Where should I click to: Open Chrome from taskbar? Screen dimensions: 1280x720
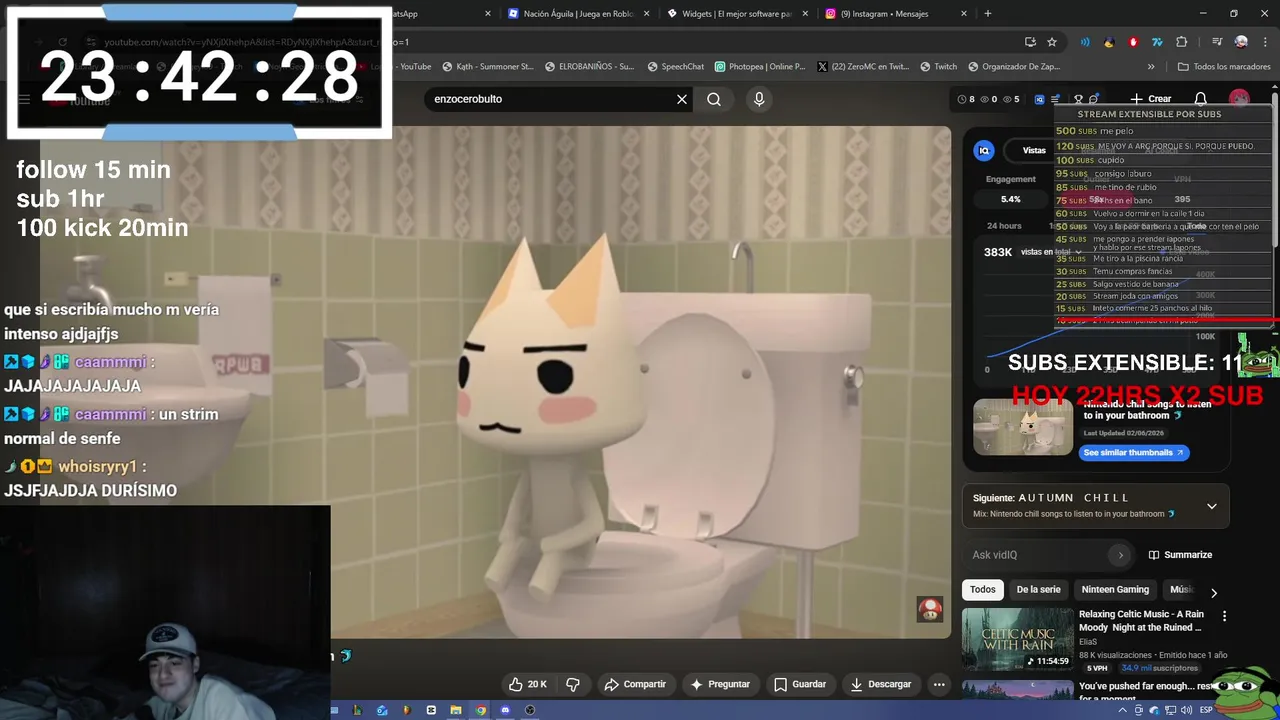click(481, 710)
